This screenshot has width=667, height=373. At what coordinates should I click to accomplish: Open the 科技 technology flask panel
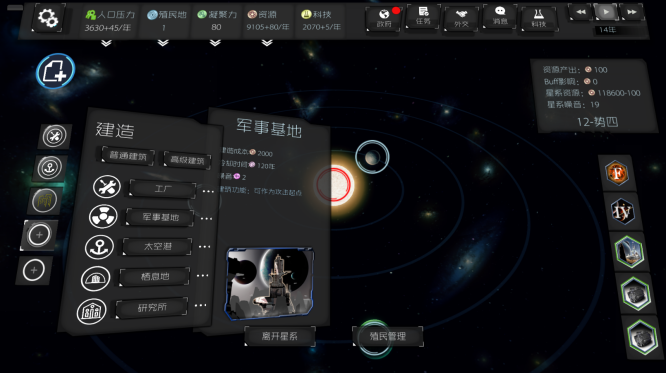coord(539,19)
